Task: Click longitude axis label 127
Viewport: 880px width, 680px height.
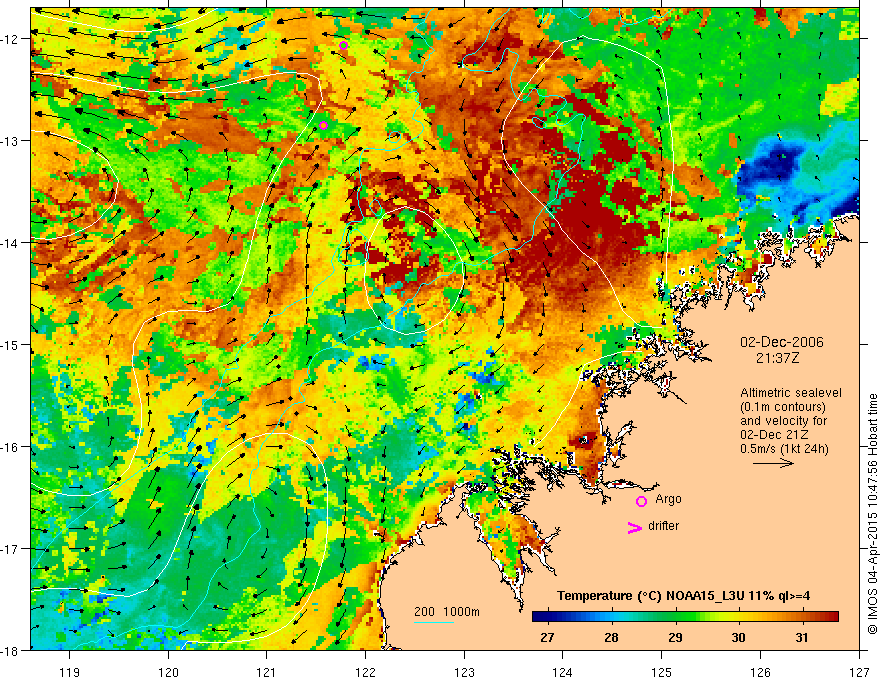Action: point(859,672)
